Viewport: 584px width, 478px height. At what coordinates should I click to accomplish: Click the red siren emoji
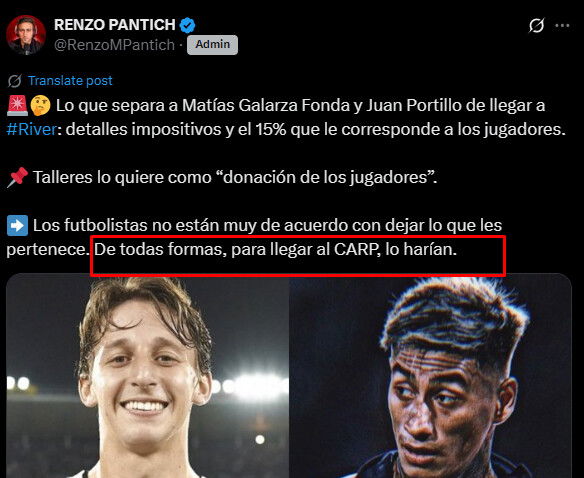click(x=17, y=105)
